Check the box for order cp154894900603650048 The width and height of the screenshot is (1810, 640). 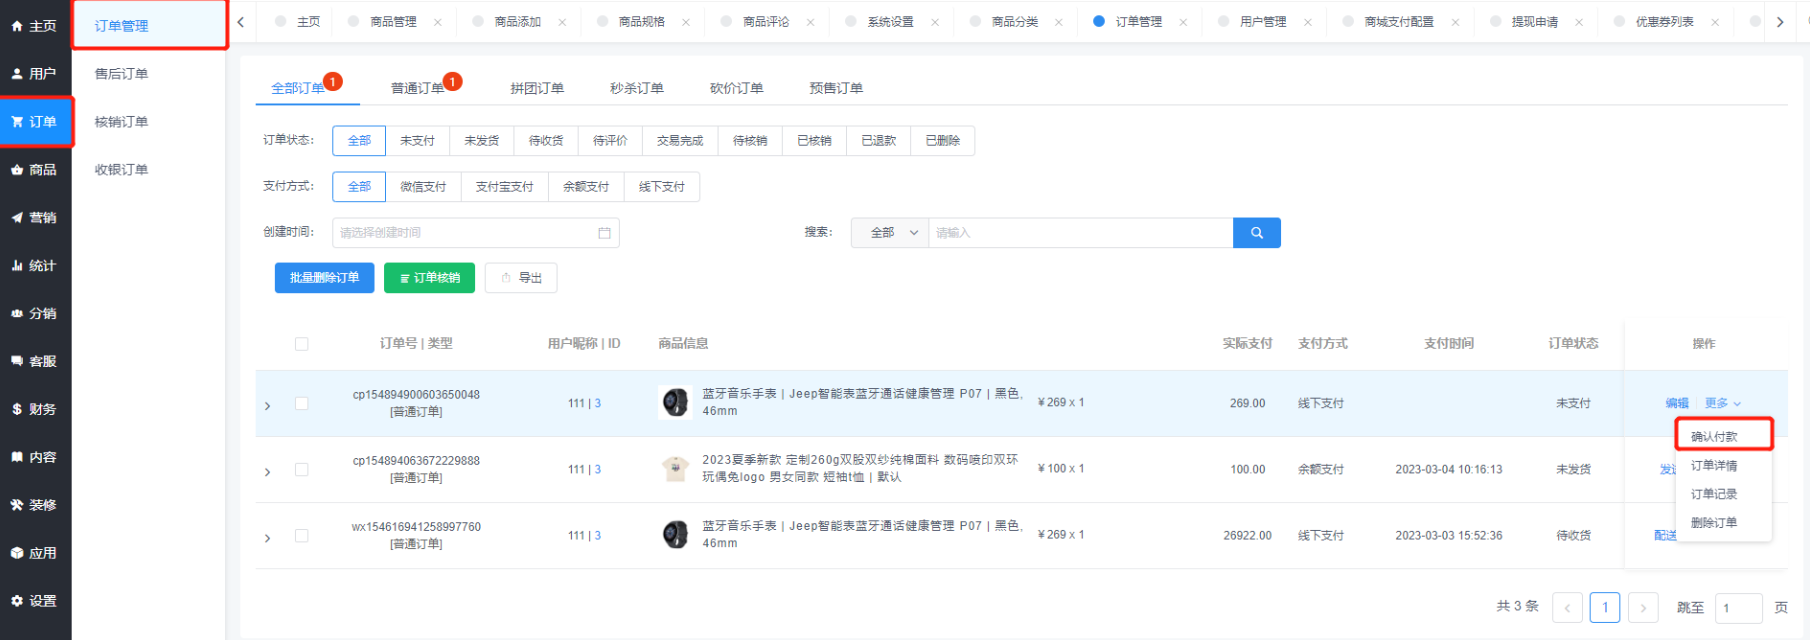(x=301, y=404)
